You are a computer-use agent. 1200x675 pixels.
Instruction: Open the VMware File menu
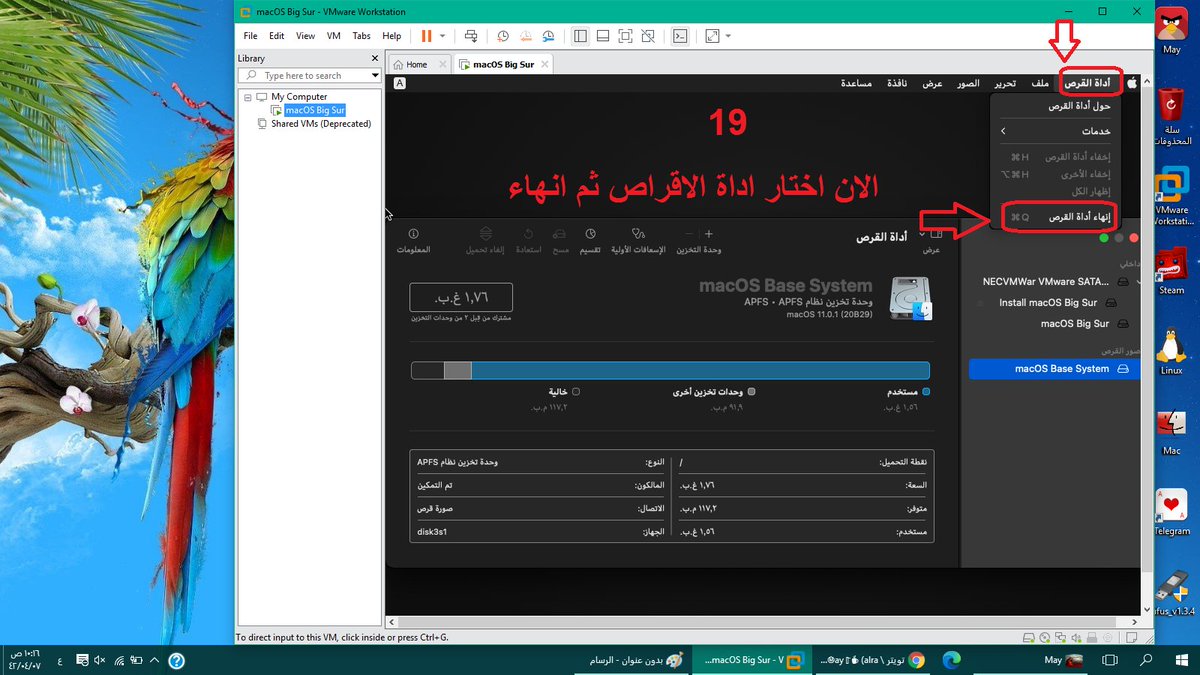point(251,36)
